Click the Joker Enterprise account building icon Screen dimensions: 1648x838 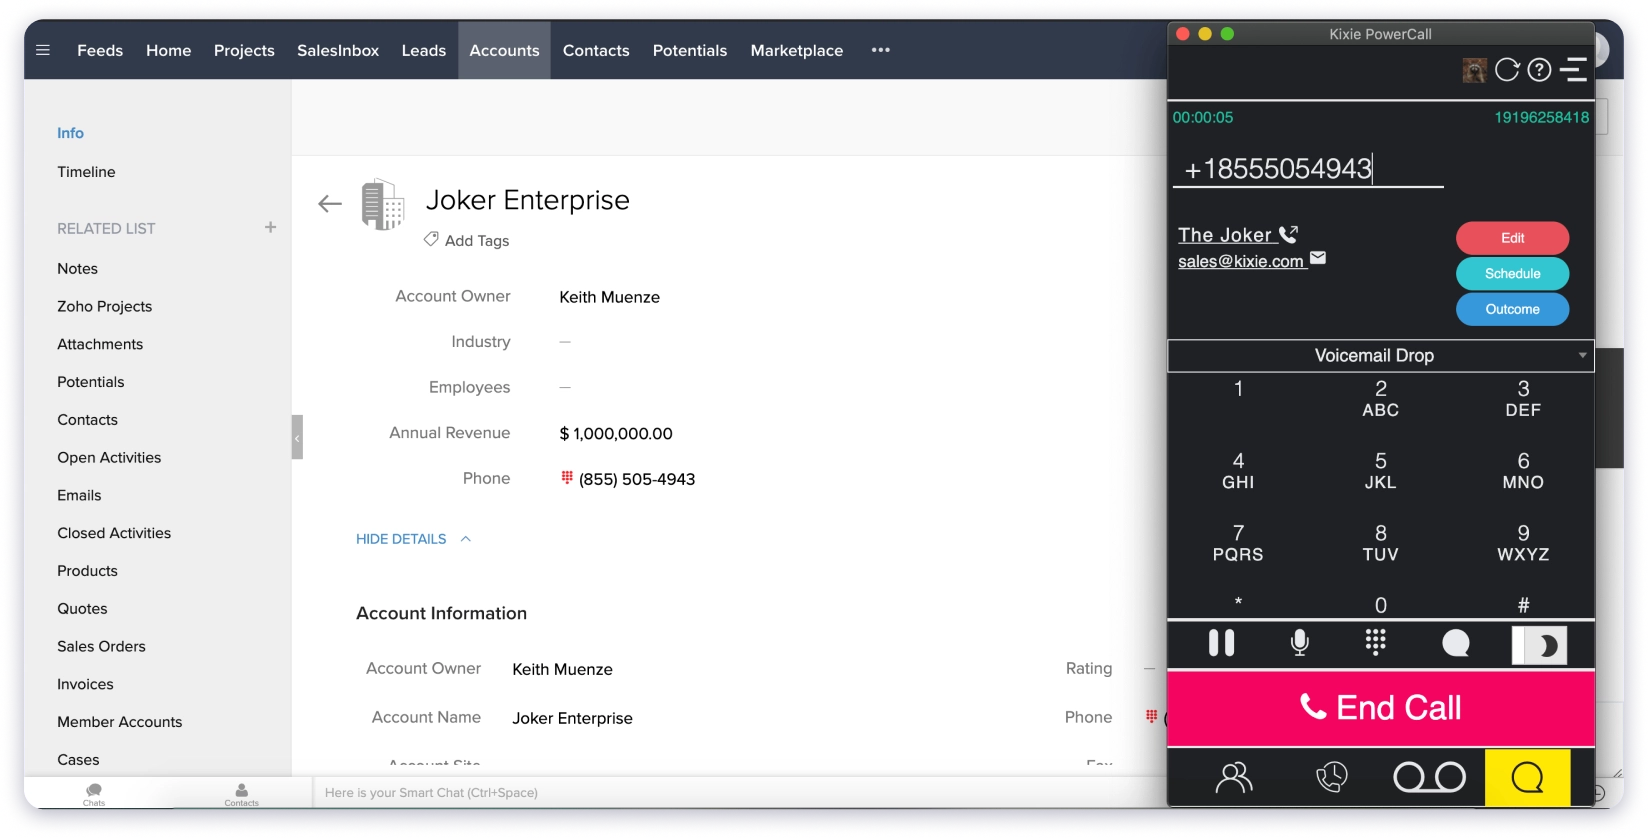[383, 205]
